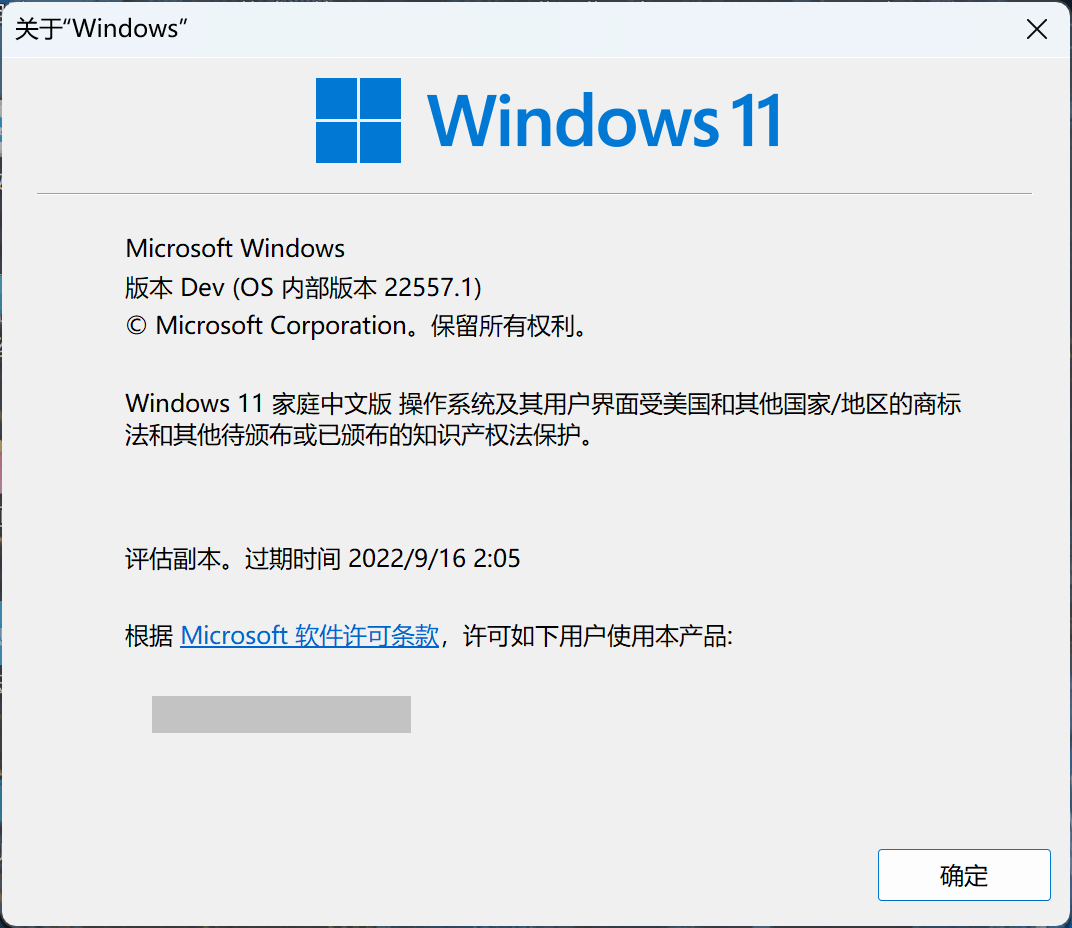
Task: Click the 确定 button
Action: (x=964, y=875)
